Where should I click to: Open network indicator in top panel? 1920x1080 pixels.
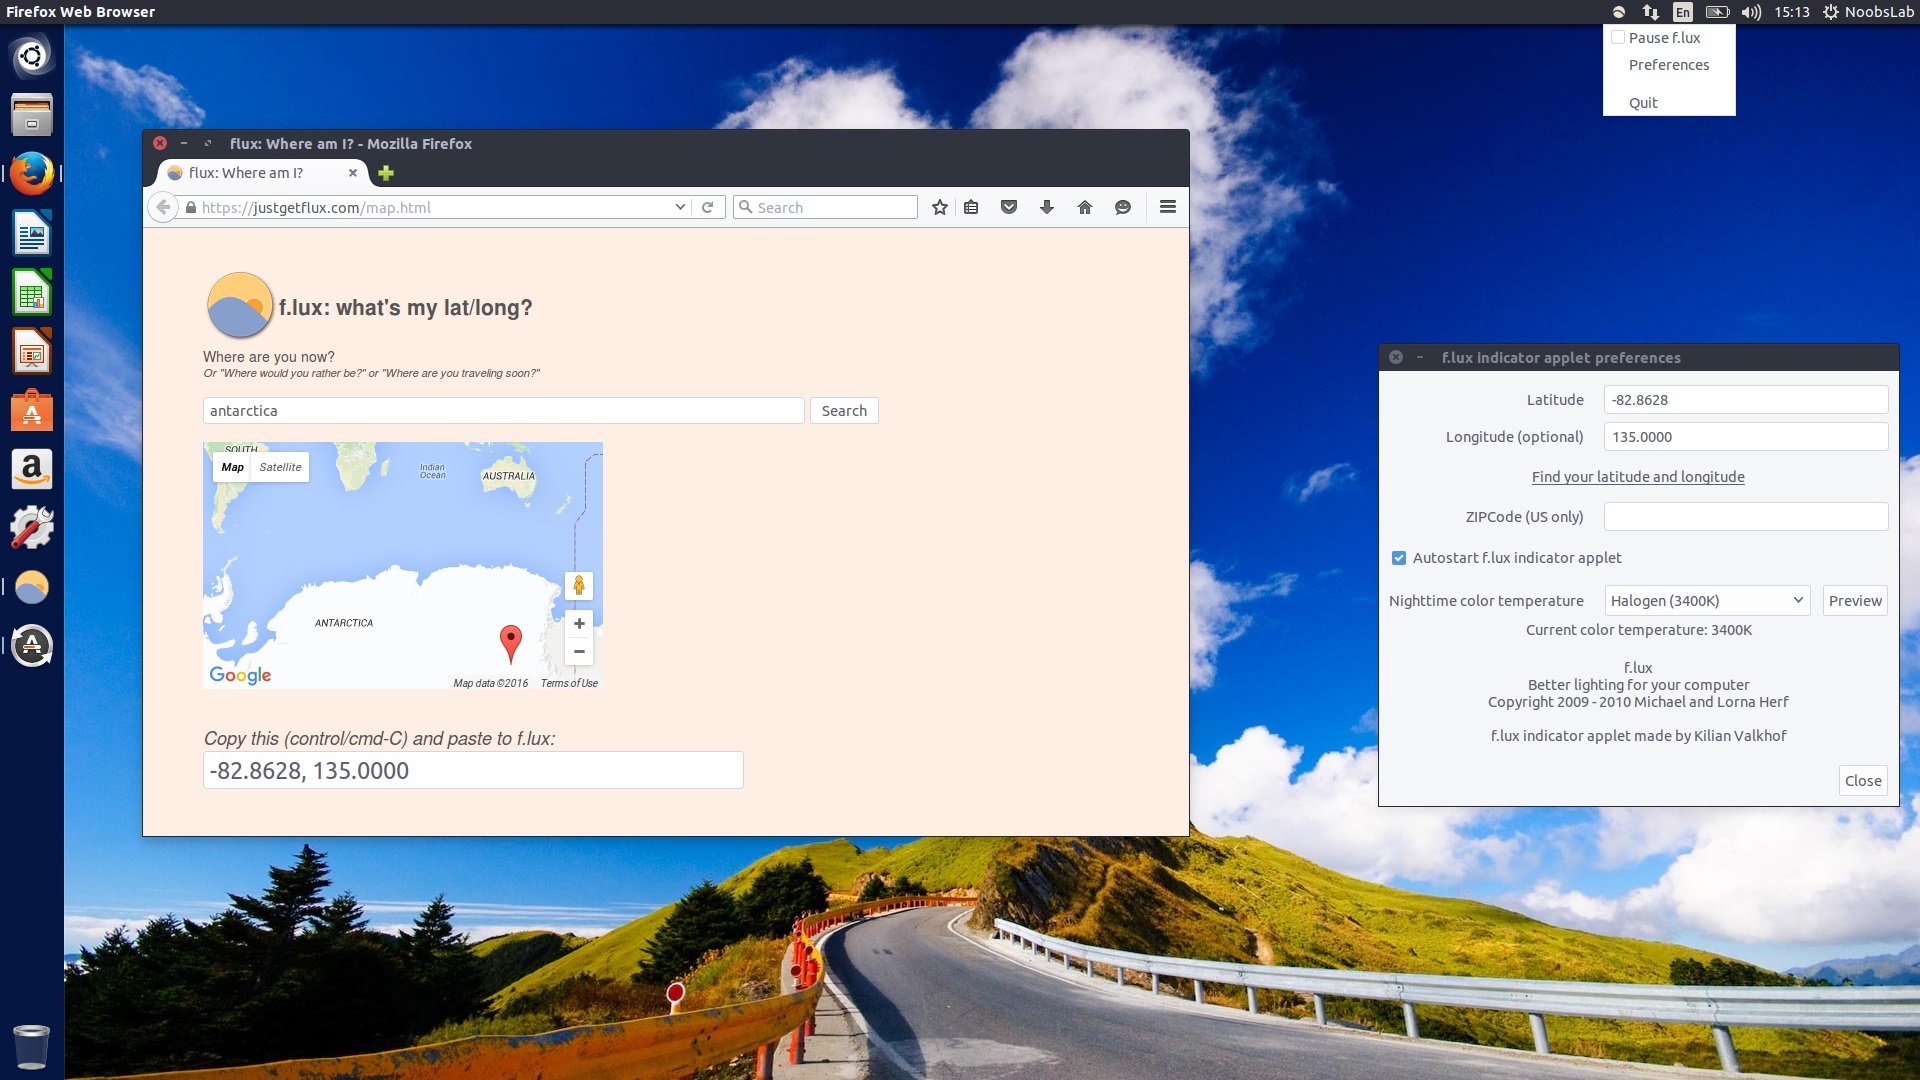point(1651,12)
